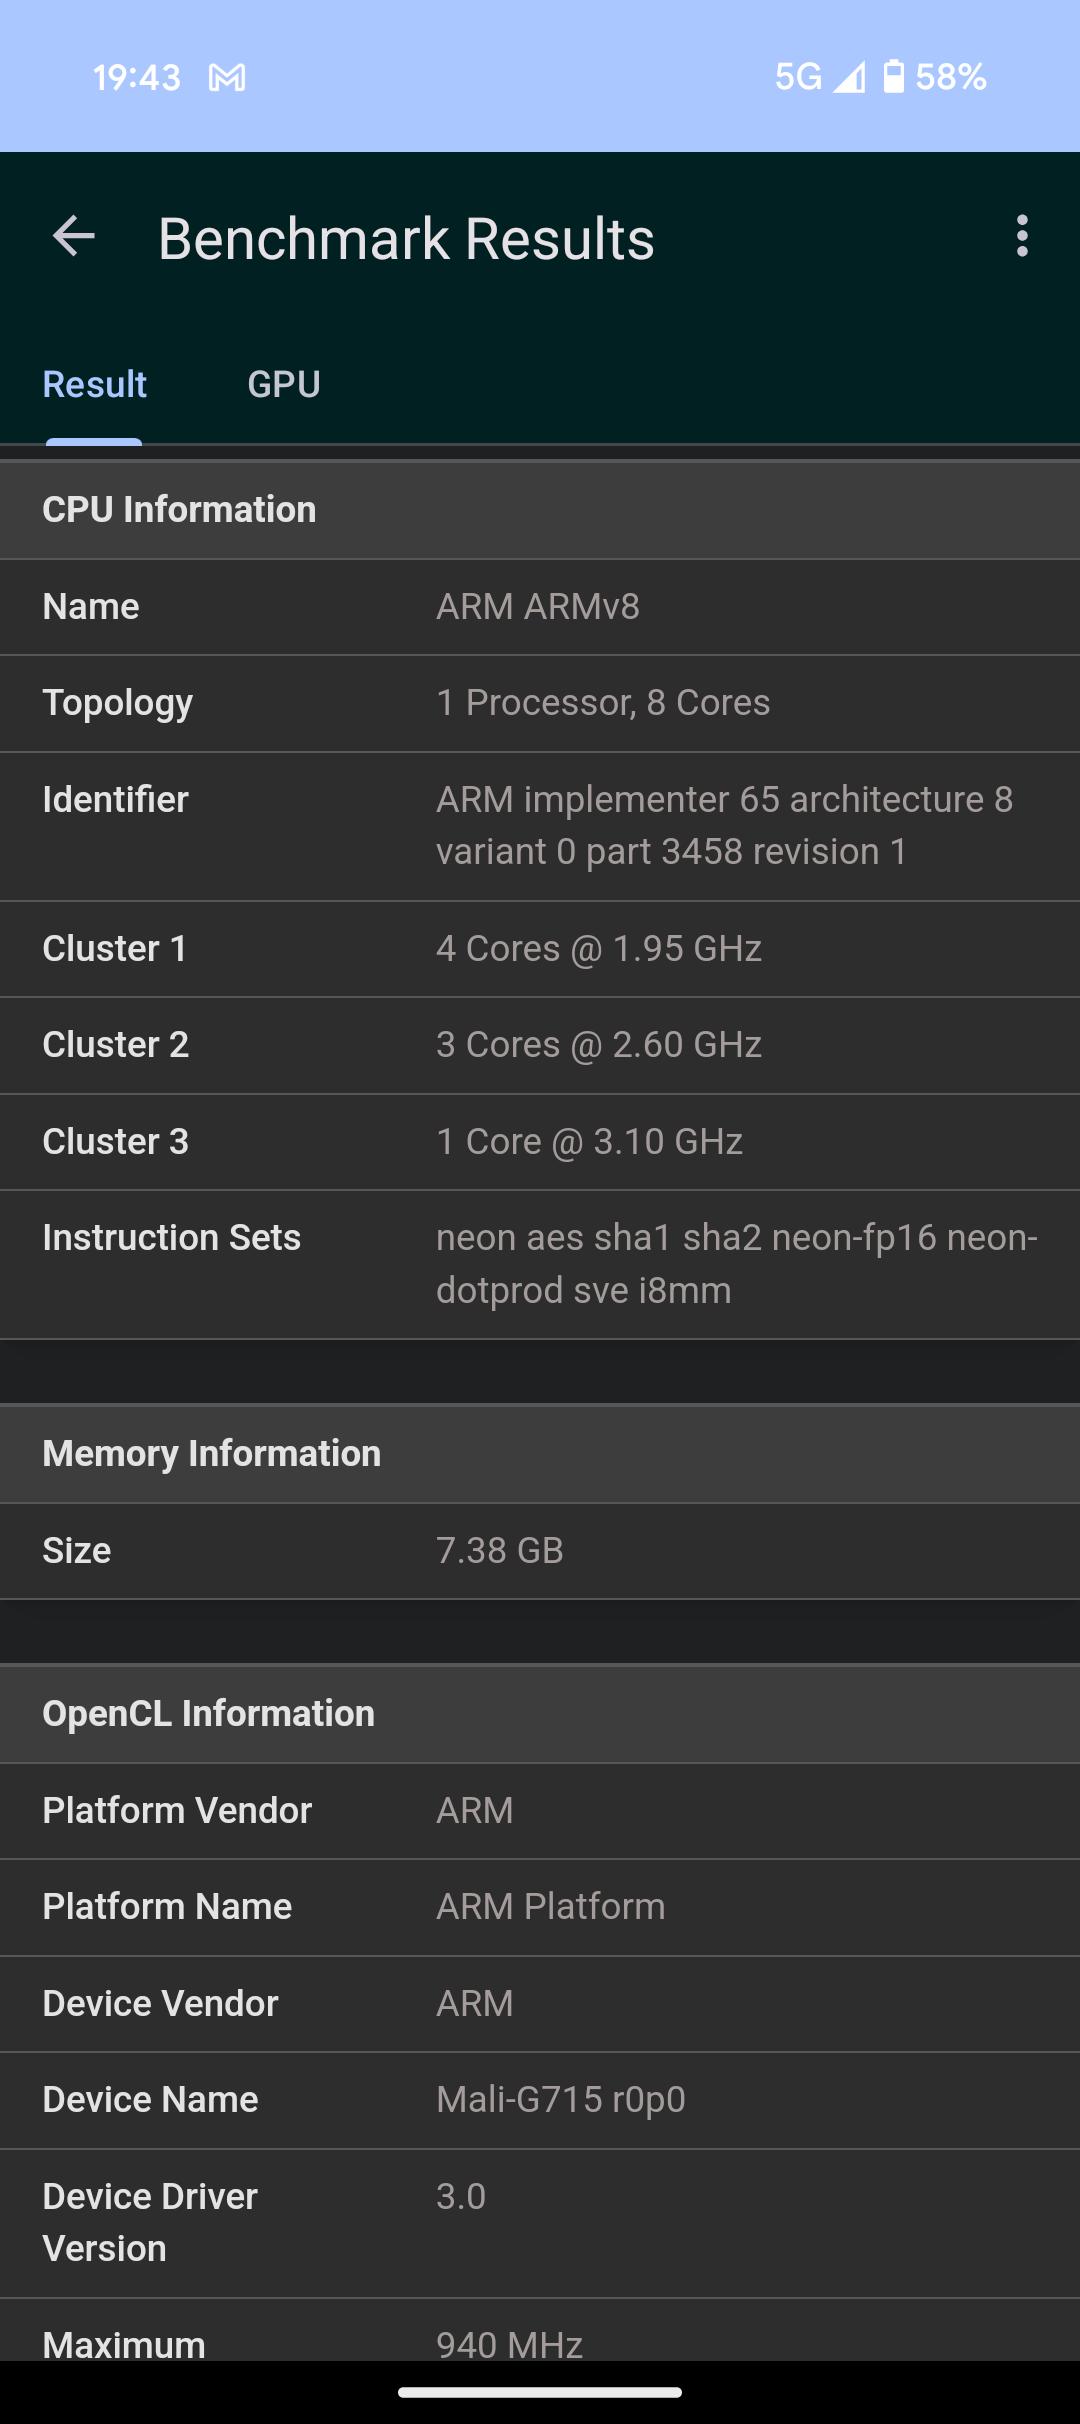Tap the back arrow icon
Image resolution: width=1080 pixels, height=2424 pixels.
pyautogui.click(x=73, y=238)
